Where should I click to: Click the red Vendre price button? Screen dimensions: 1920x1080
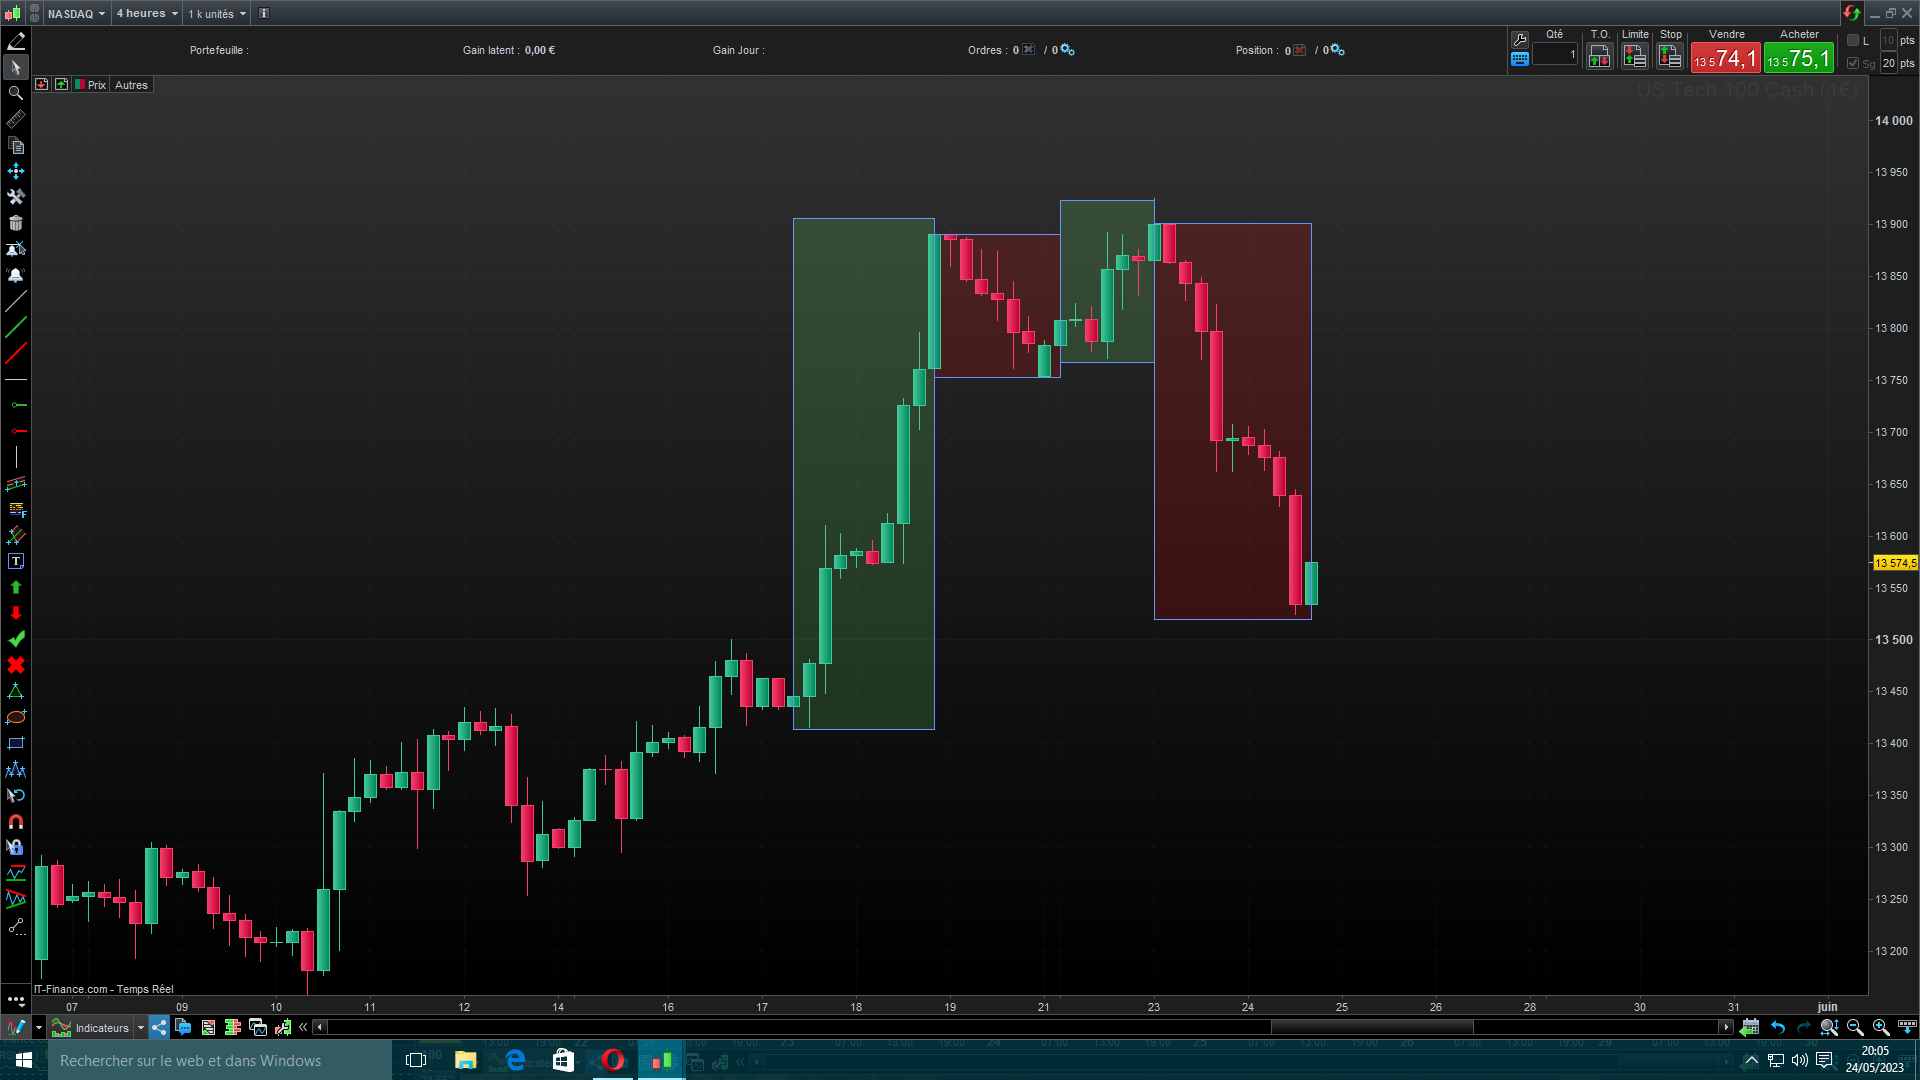tap(1726, 59)
